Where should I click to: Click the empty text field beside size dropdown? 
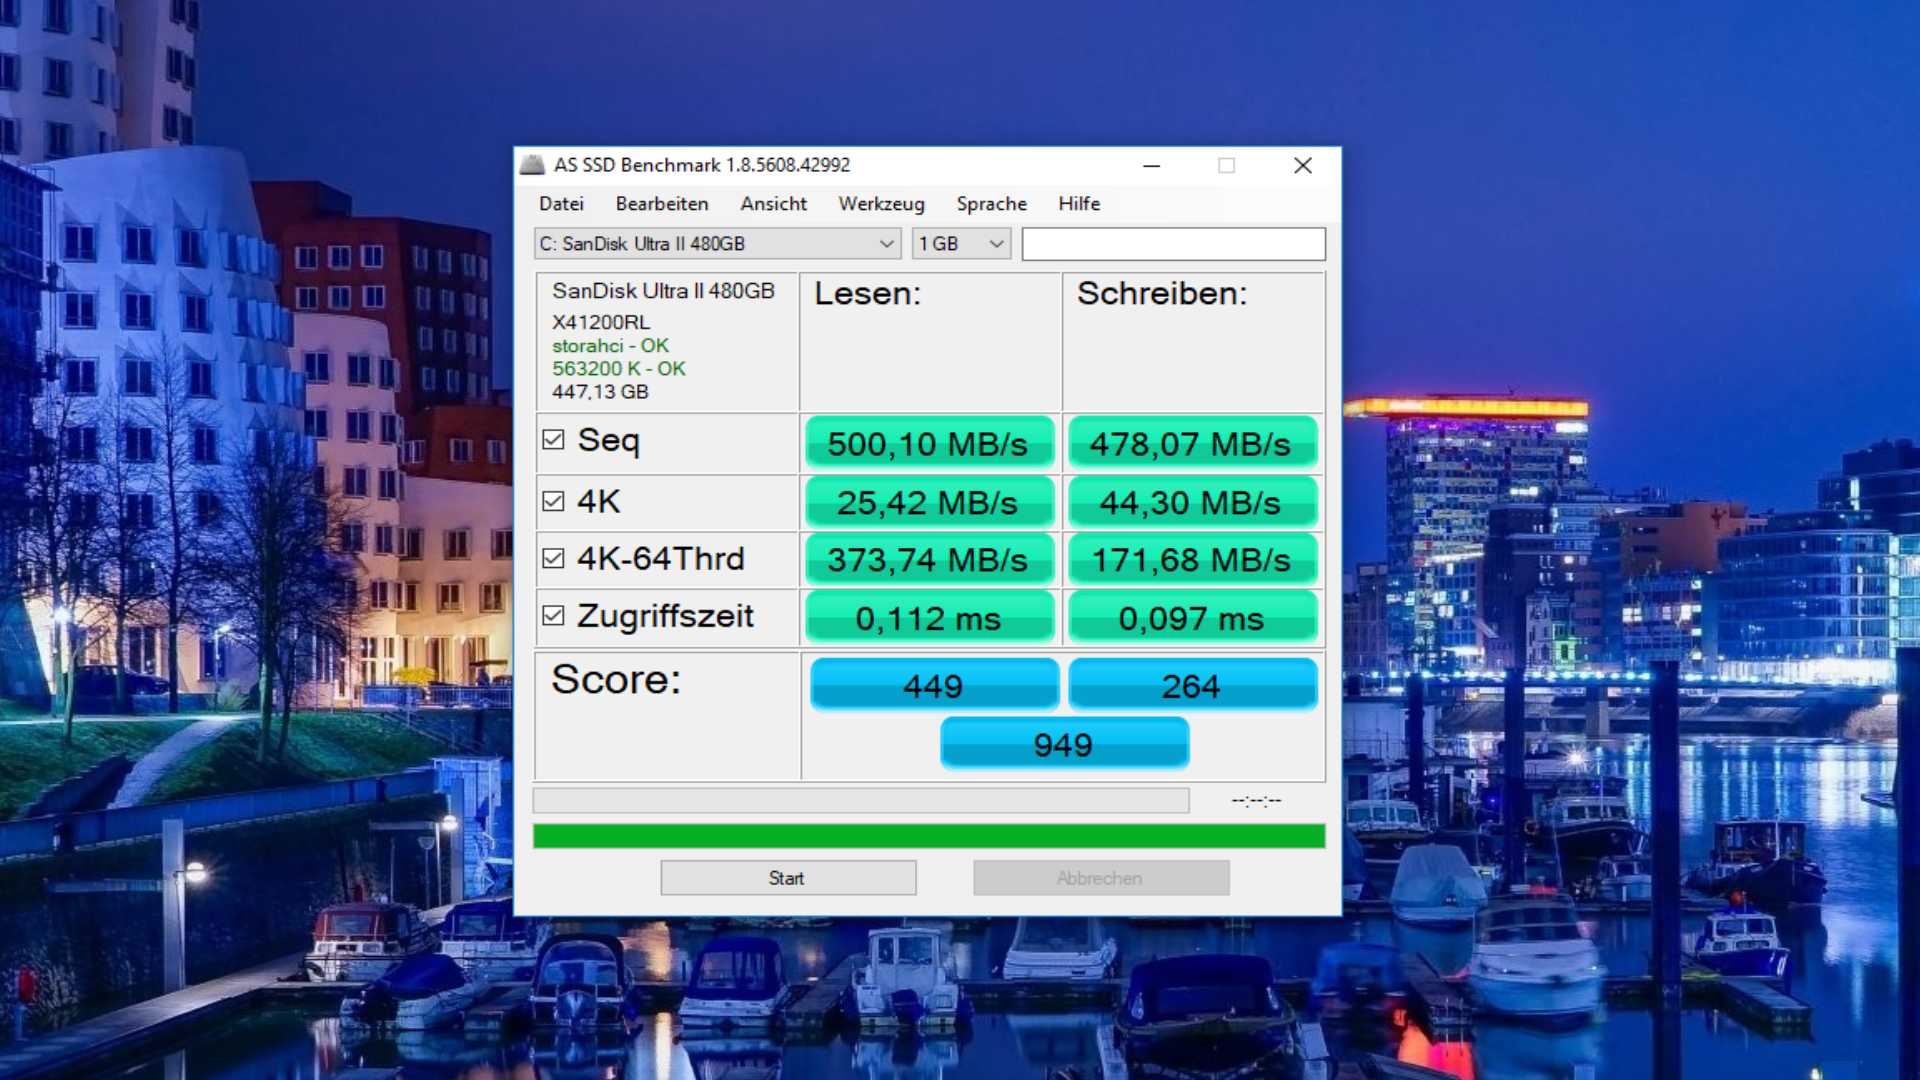click(x=1173, y=244)
